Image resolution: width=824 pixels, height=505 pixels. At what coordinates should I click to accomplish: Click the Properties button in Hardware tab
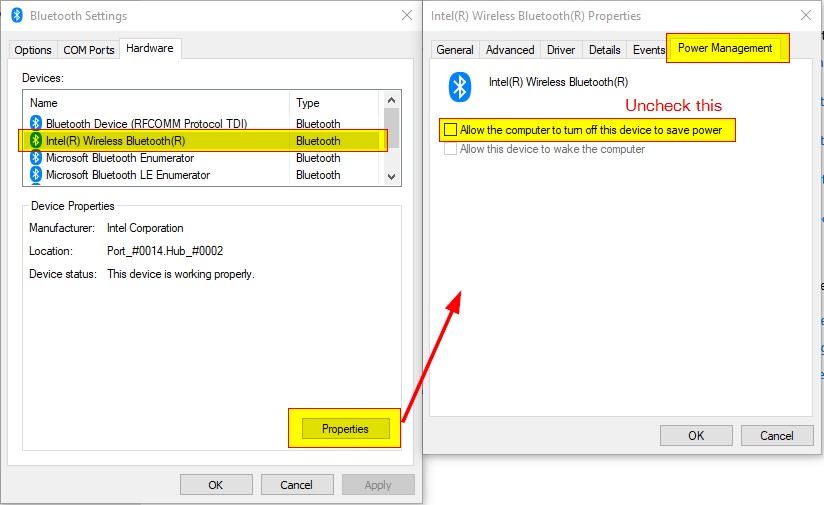(x=345, y=429)
